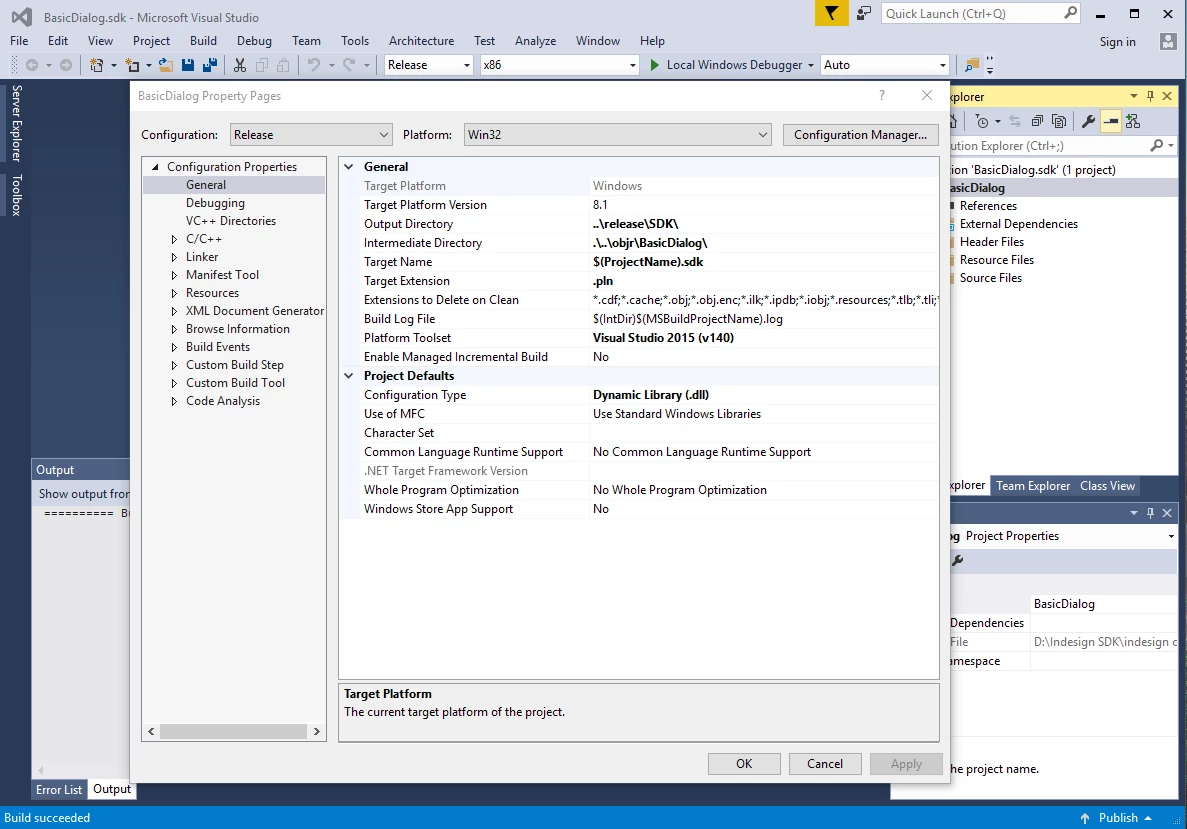Select Debugging in the properties tree
This screenshot has height=829, width=1187.
[215, 203]
